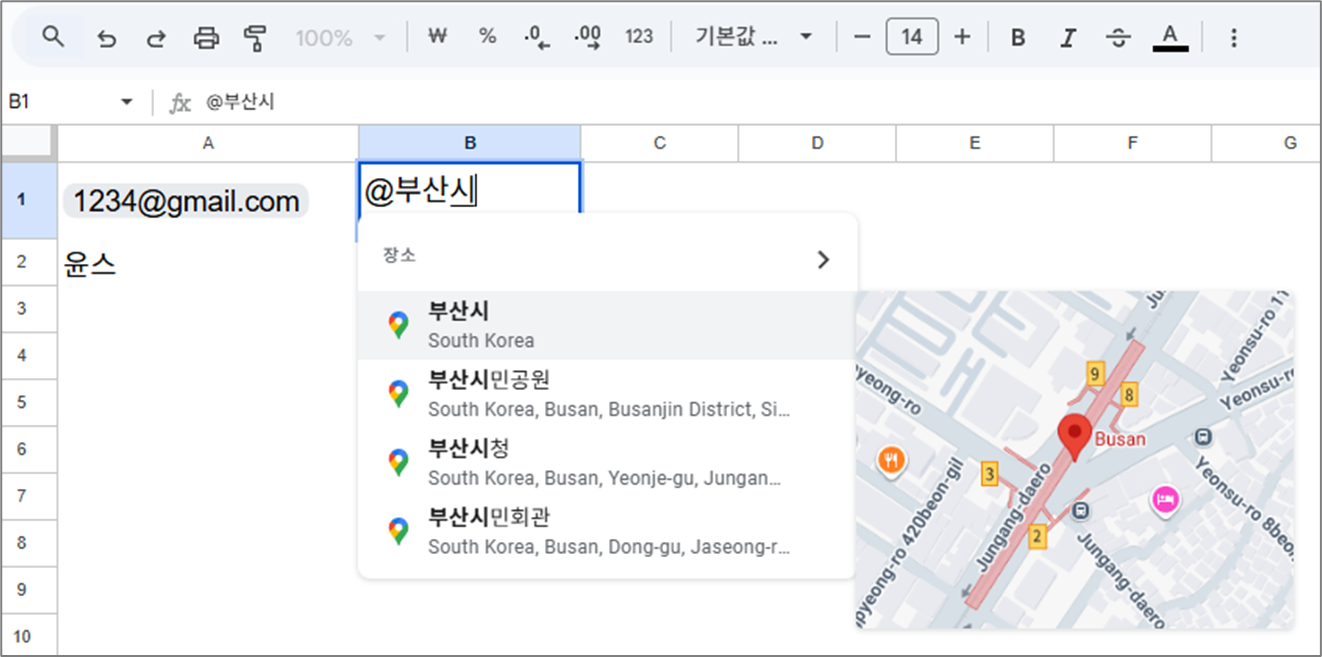Click the red Busan pin on map
Image resolution: width=1322 pixels, height=657 pixels.
(x=1075, y=436)
